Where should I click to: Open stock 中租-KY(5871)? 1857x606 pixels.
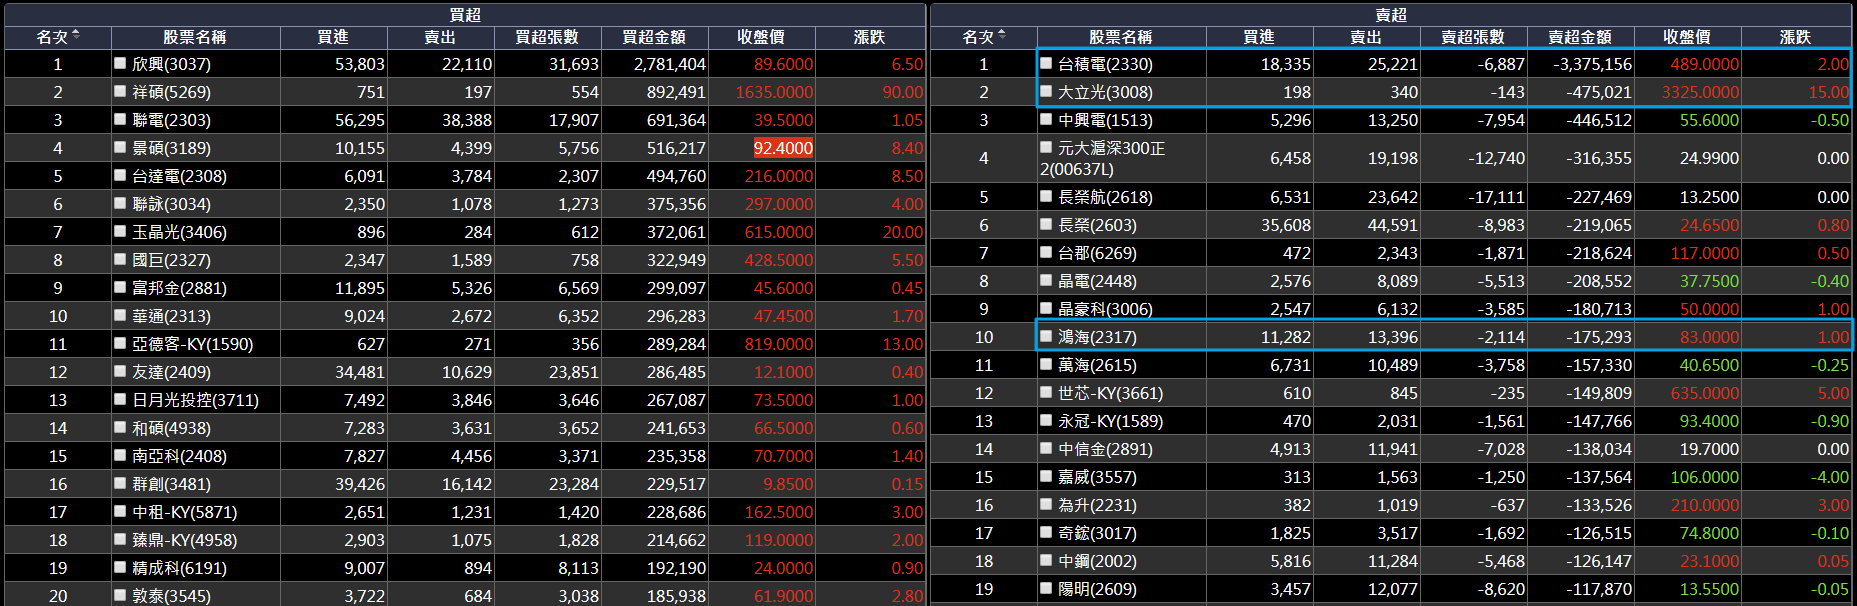click(185, 512)
